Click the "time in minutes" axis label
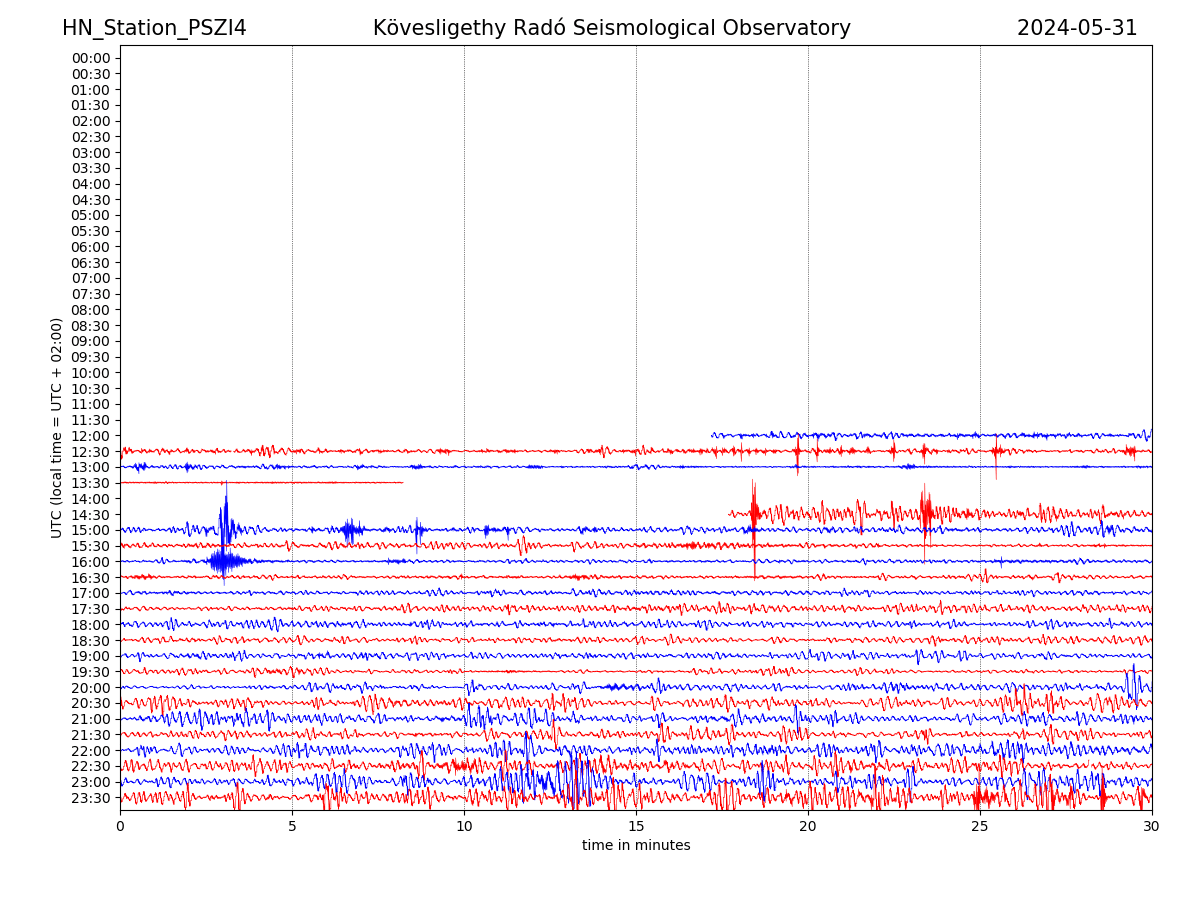This screenshot has height=900, width=1200. [x=636, y=846]
